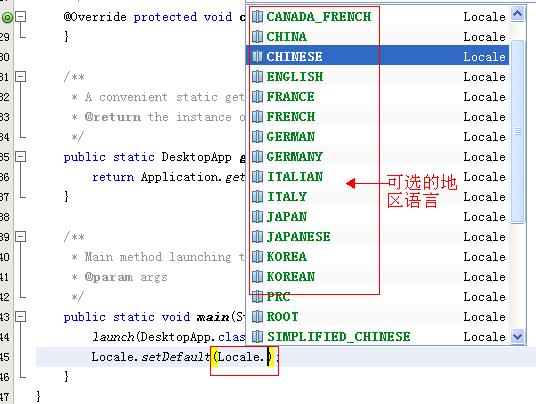Click the field icon beside CANADA_FRENCH
The height and width of the screenshot is (404, 536).
[257, 16]
